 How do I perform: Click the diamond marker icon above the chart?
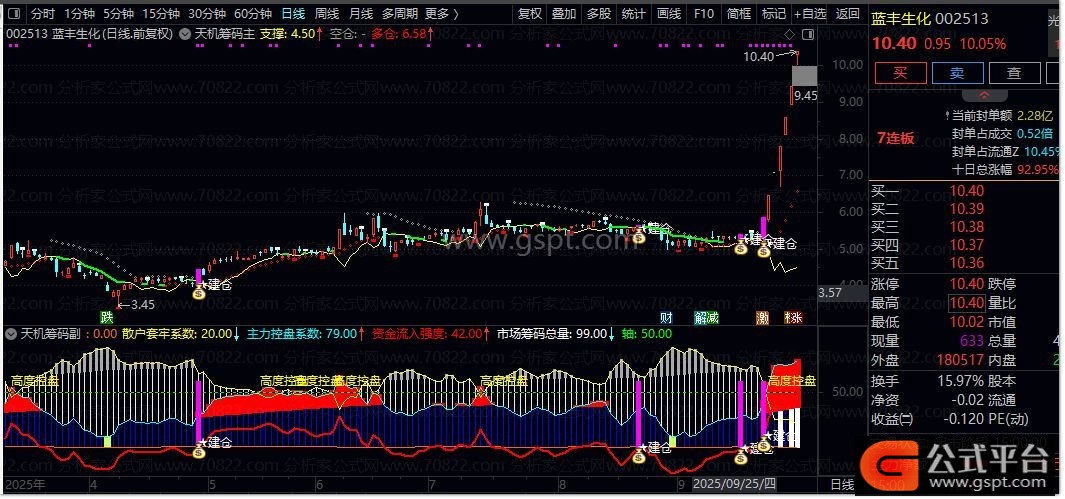(x=790, y=34)
